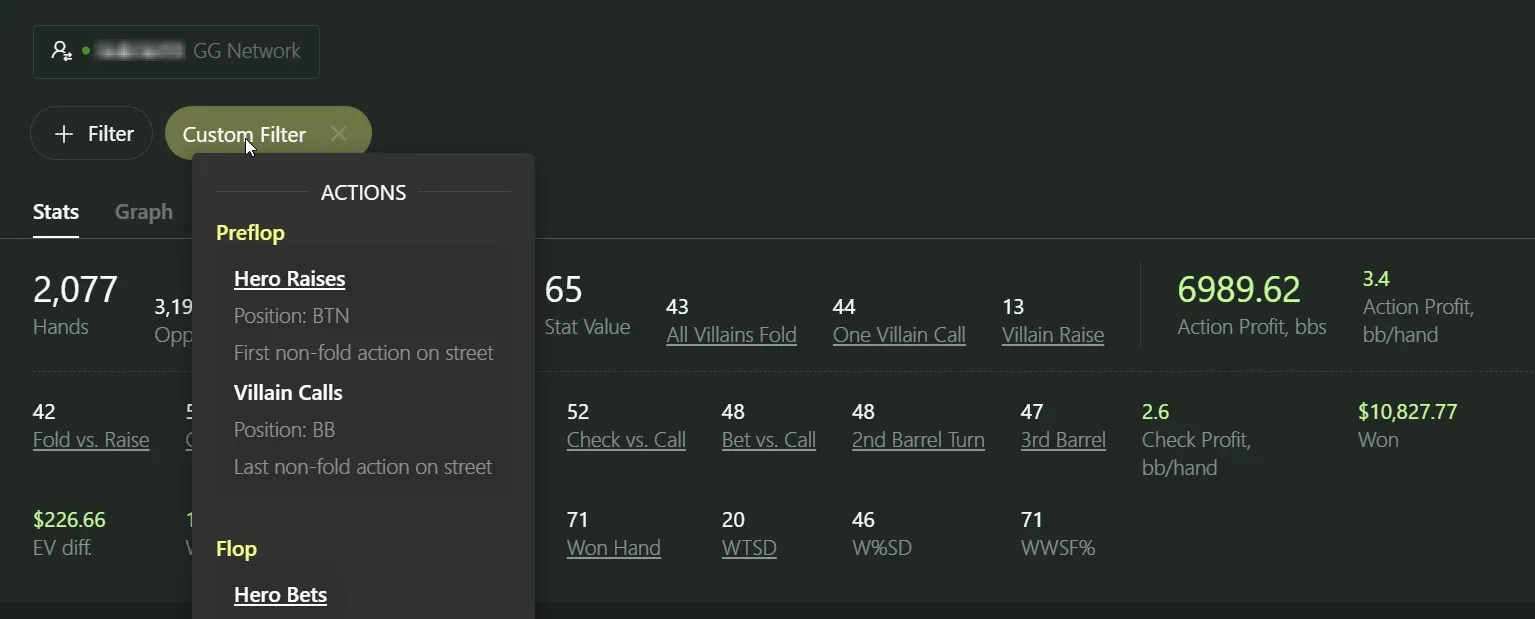
Task: Click the 2nd Barrel Turn stat
Action: tap(918, 440)
